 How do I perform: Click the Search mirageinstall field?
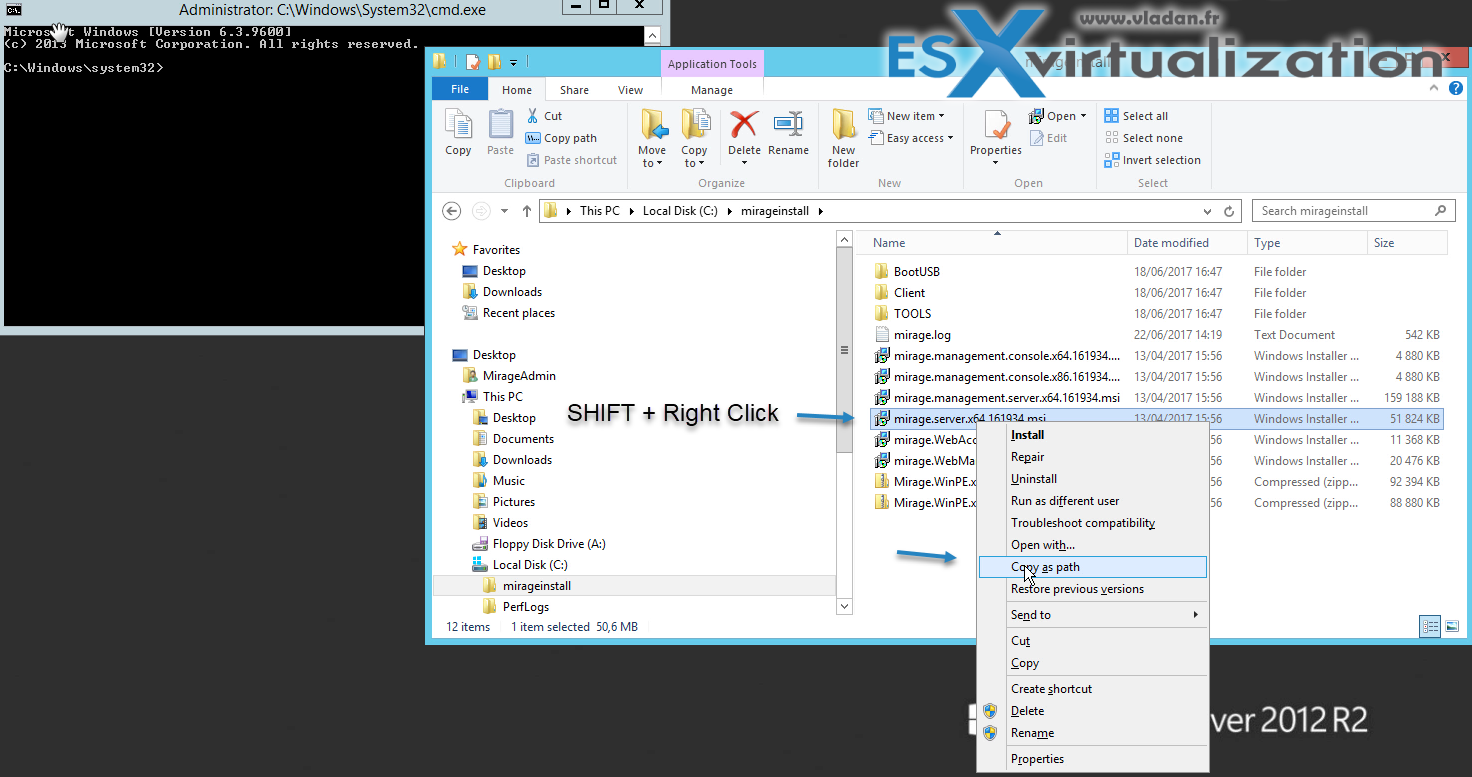pos(1353,211)
